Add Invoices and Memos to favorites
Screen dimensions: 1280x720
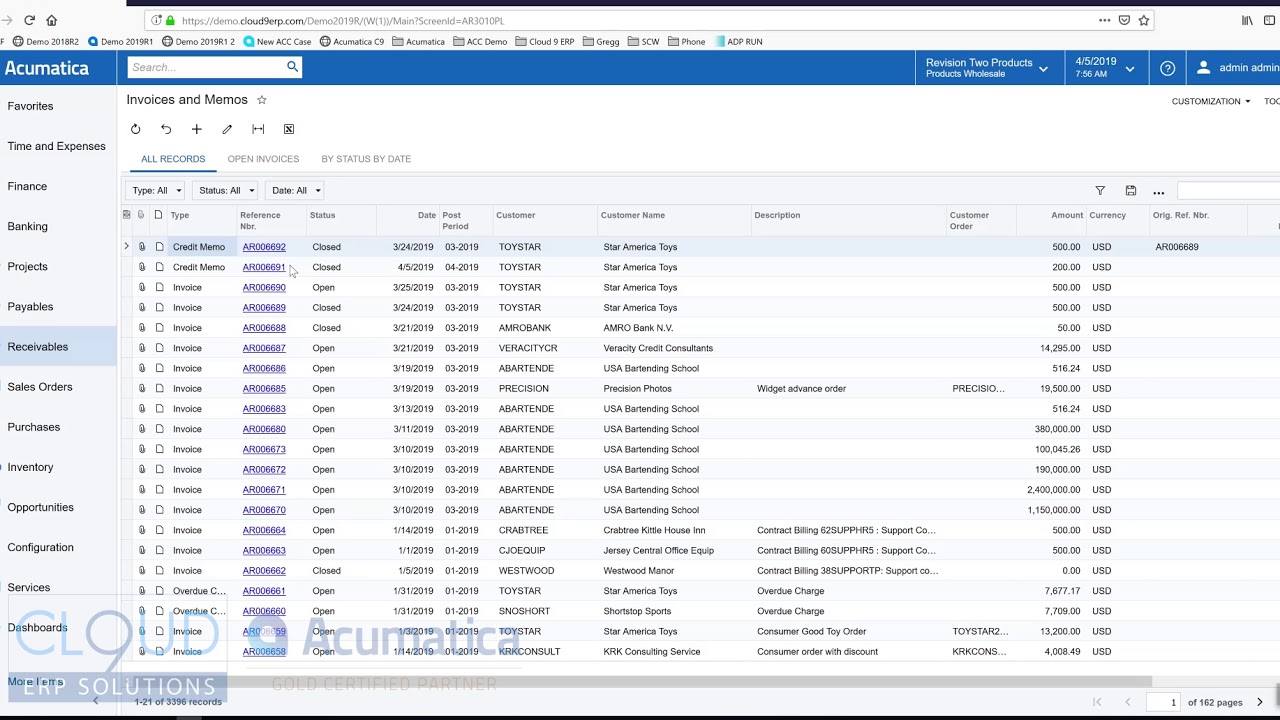[262, 100]
